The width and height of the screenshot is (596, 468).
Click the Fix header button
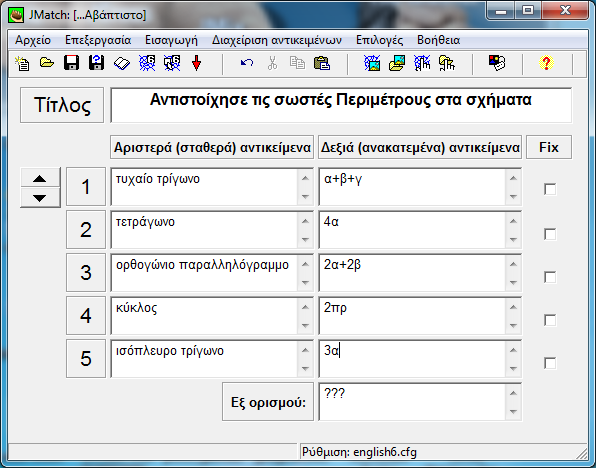549,147
